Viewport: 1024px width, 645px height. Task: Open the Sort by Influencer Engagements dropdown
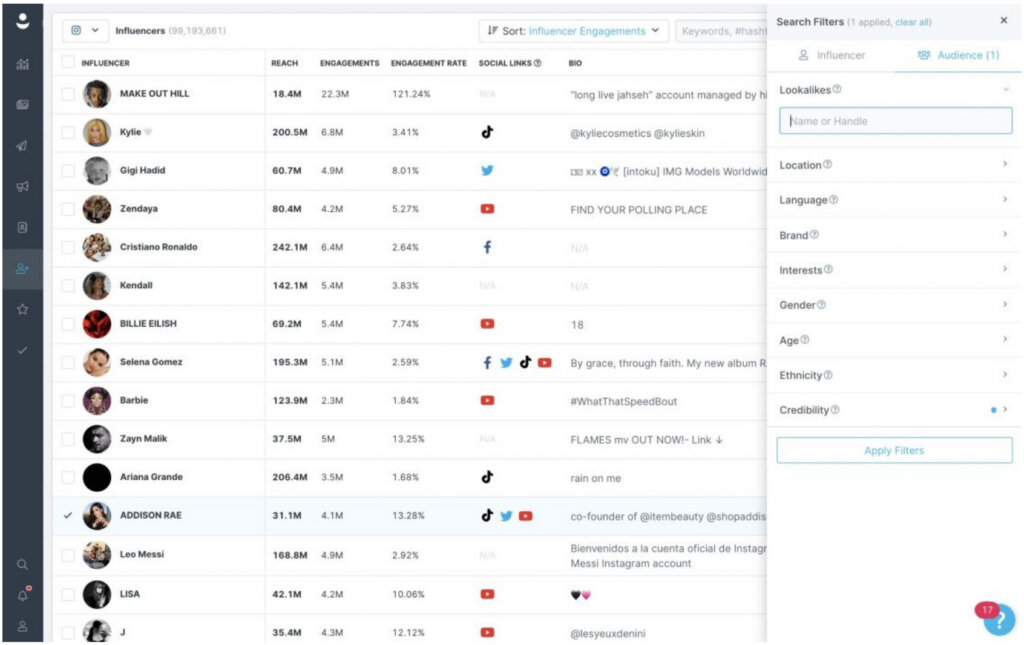[572, 30]
